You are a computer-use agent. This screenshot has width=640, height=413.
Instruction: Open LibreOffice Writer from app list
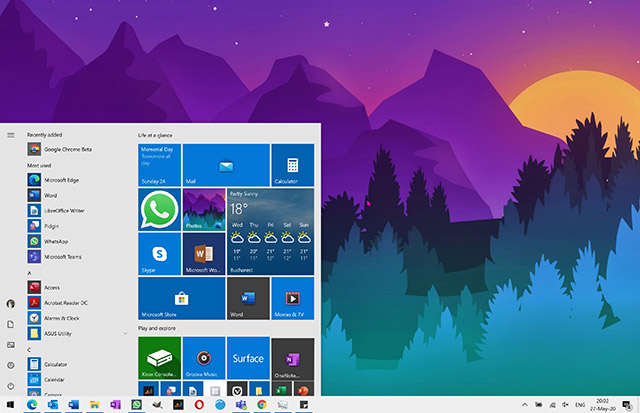(62, 210)
